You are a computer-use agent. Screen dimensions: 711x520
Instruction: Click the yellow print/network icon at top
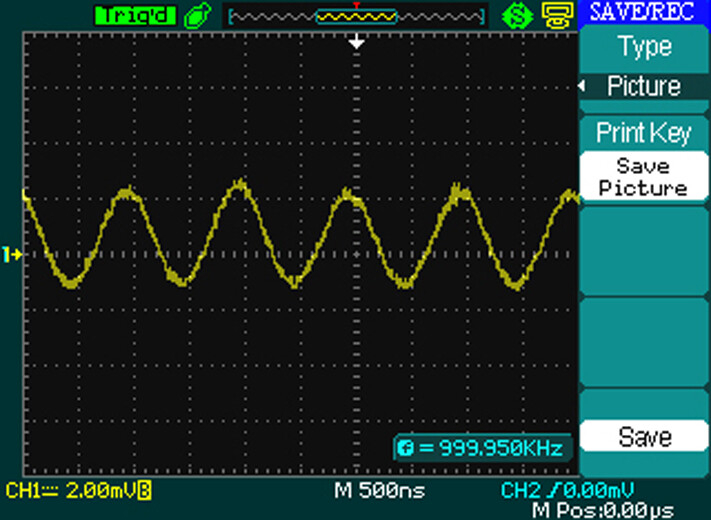click(x=553, y=15)
